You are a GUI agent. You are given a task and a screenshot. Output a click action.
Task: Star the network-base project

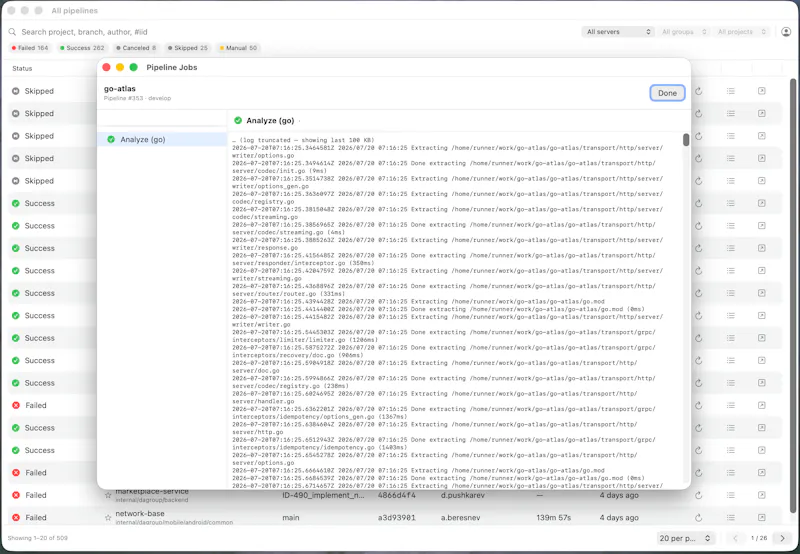coord(108,517)
